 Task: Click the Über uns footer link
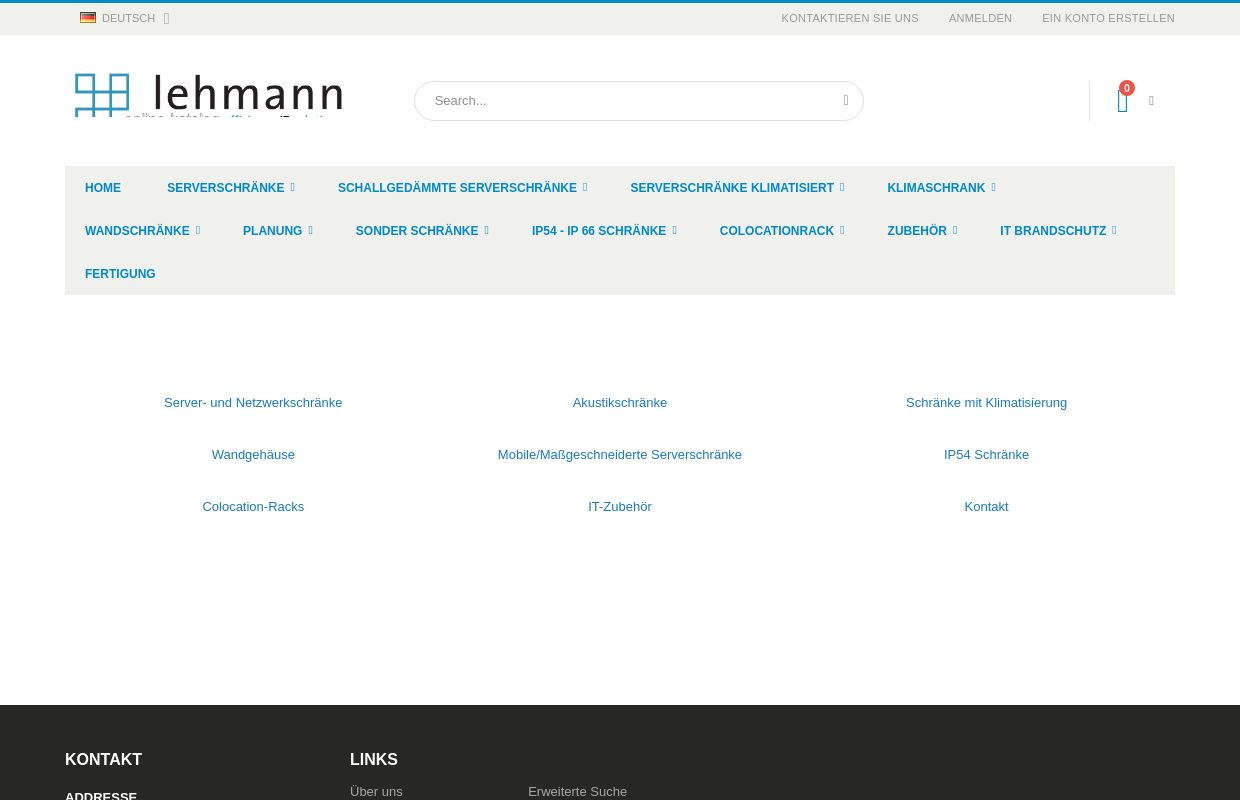[x=376, y=791]
